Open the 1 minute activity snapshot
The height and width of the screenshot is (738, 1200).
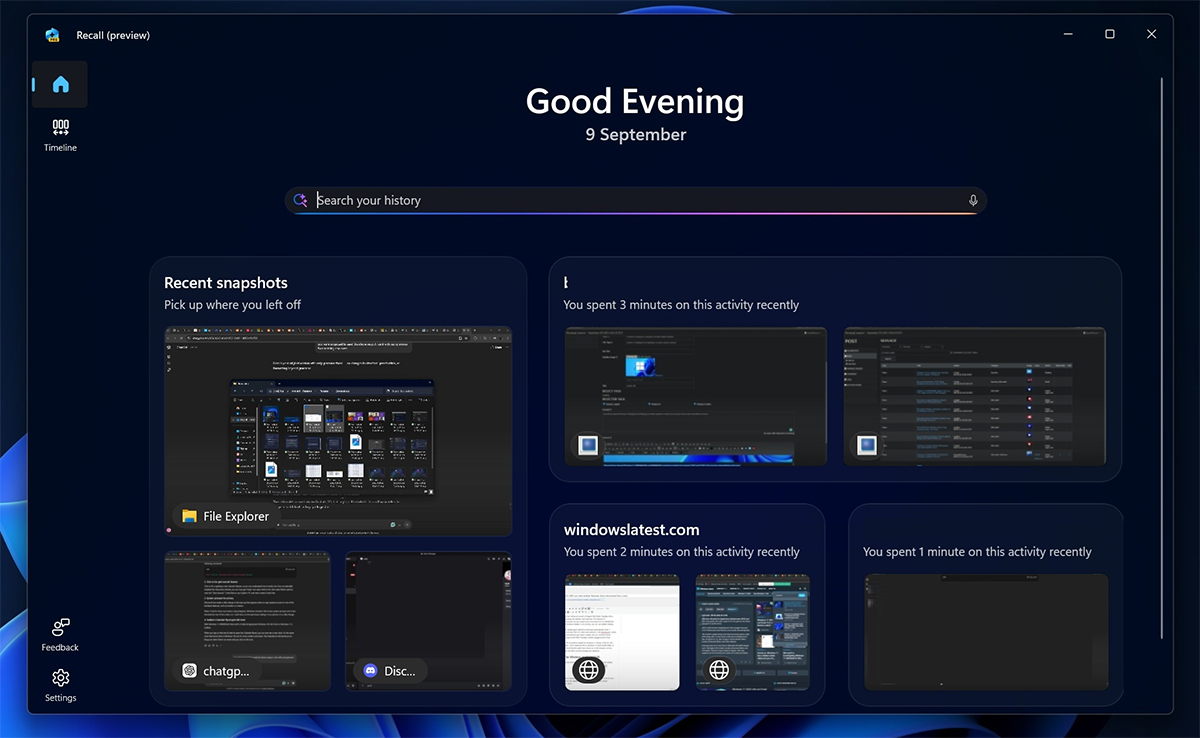(x=985, y=631)
